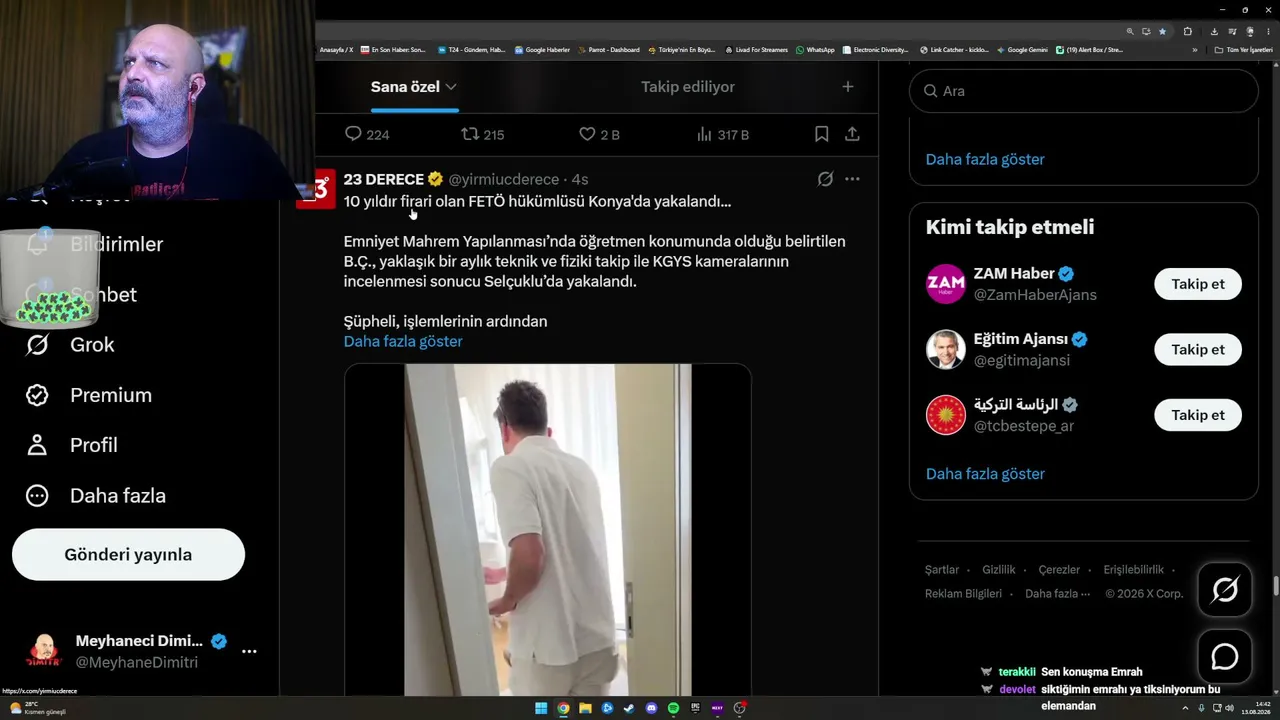Follow ZAM Haber with Takip et
1280x720 pixels.
click(x=1198, y=284)
